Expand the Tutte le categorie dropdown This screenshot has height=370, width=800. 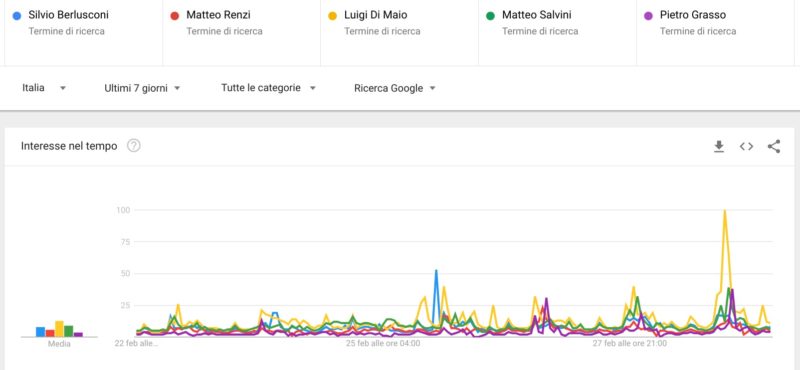[268, 88]
